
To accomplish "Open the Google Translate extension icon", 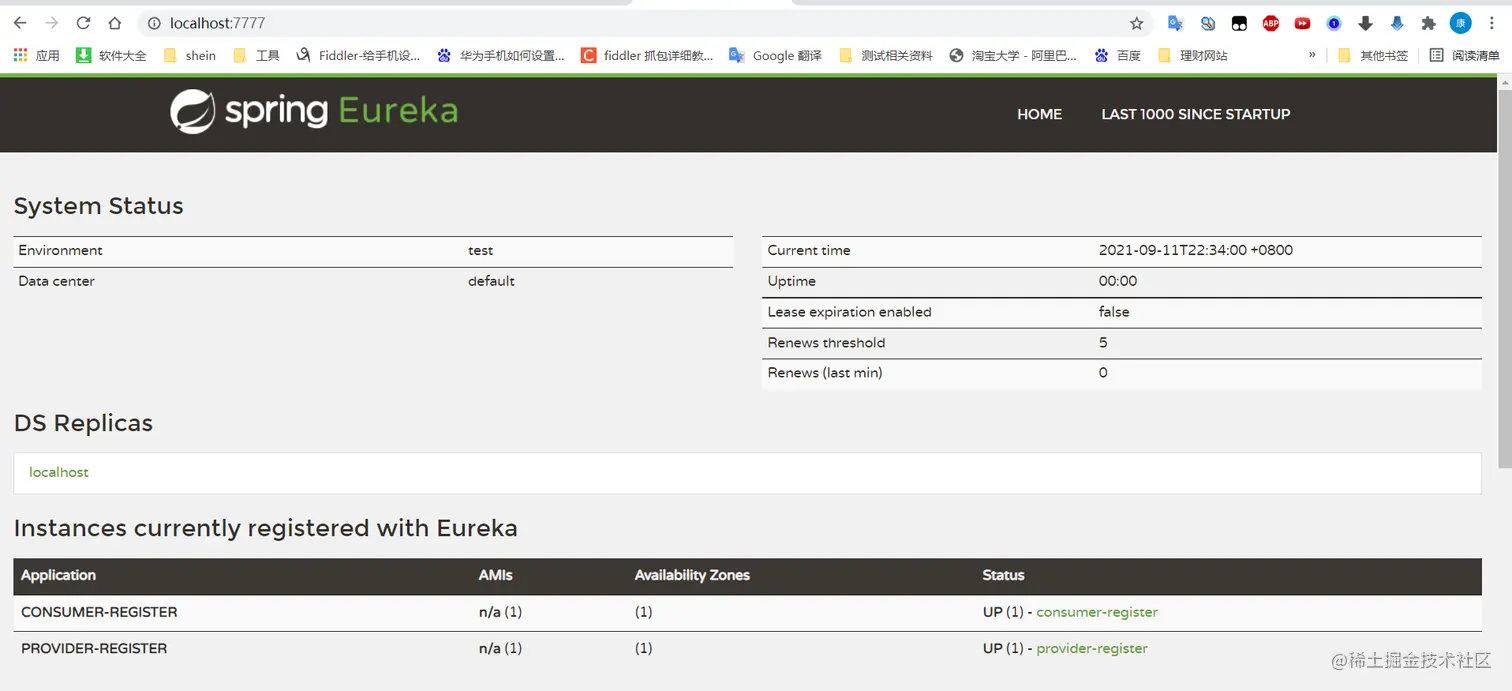I will point(1176,23).
